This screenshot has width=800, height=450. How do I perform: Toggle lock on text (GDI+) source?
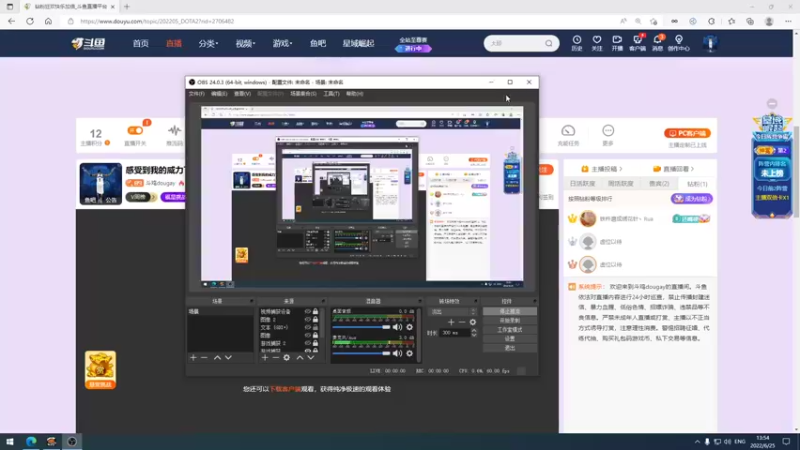315,328
